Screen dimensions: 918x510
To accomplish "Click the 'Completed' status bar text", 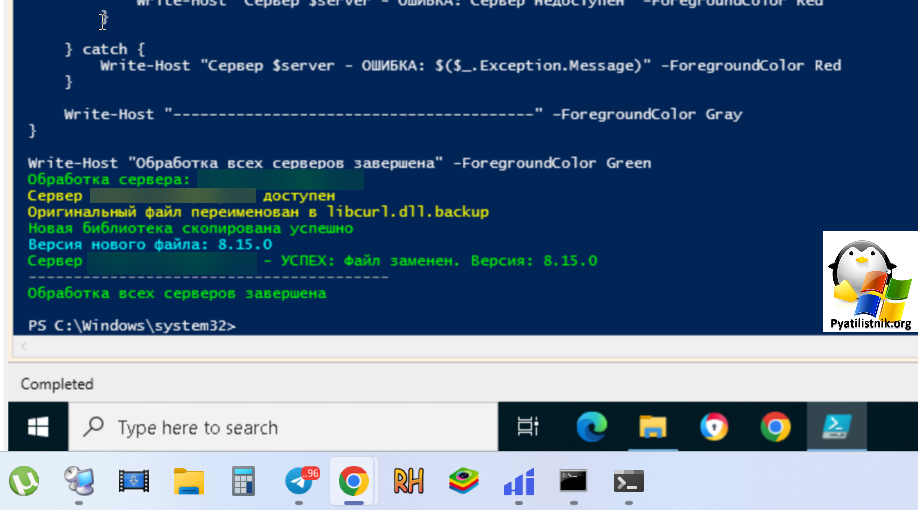I will (x=57, y=384).
